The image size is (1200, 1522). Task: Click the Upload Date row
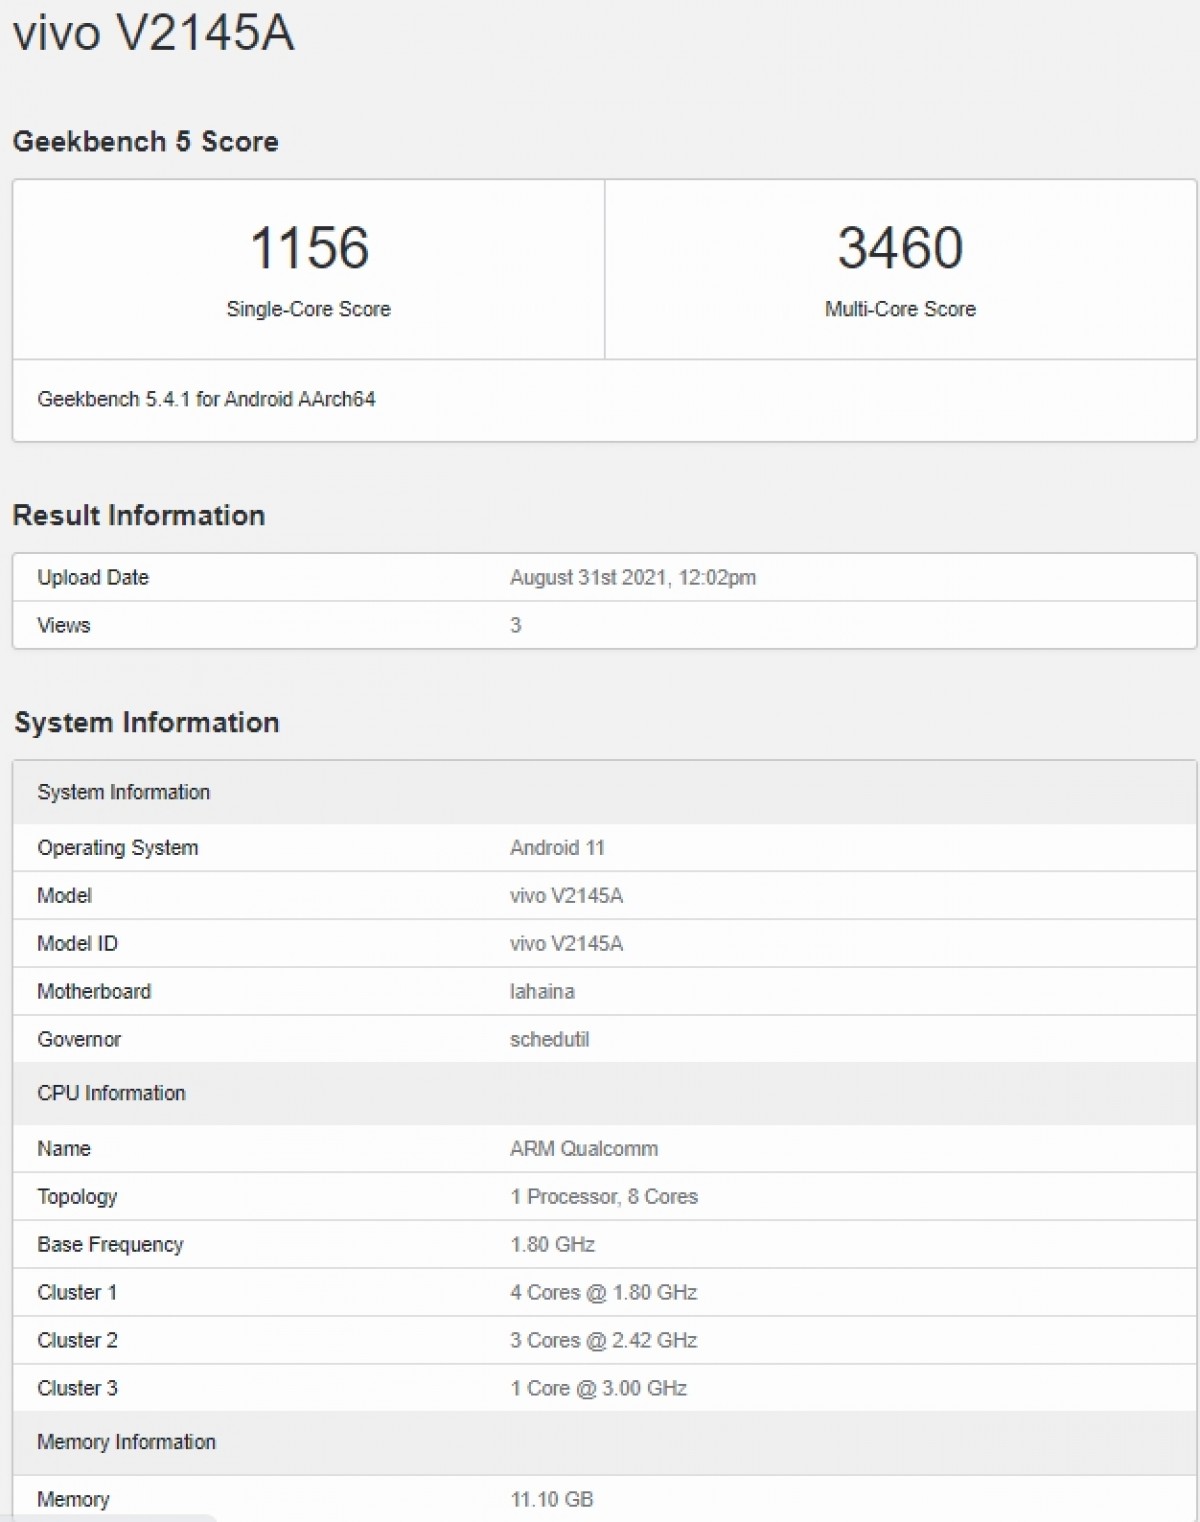[x=92, y=577]
